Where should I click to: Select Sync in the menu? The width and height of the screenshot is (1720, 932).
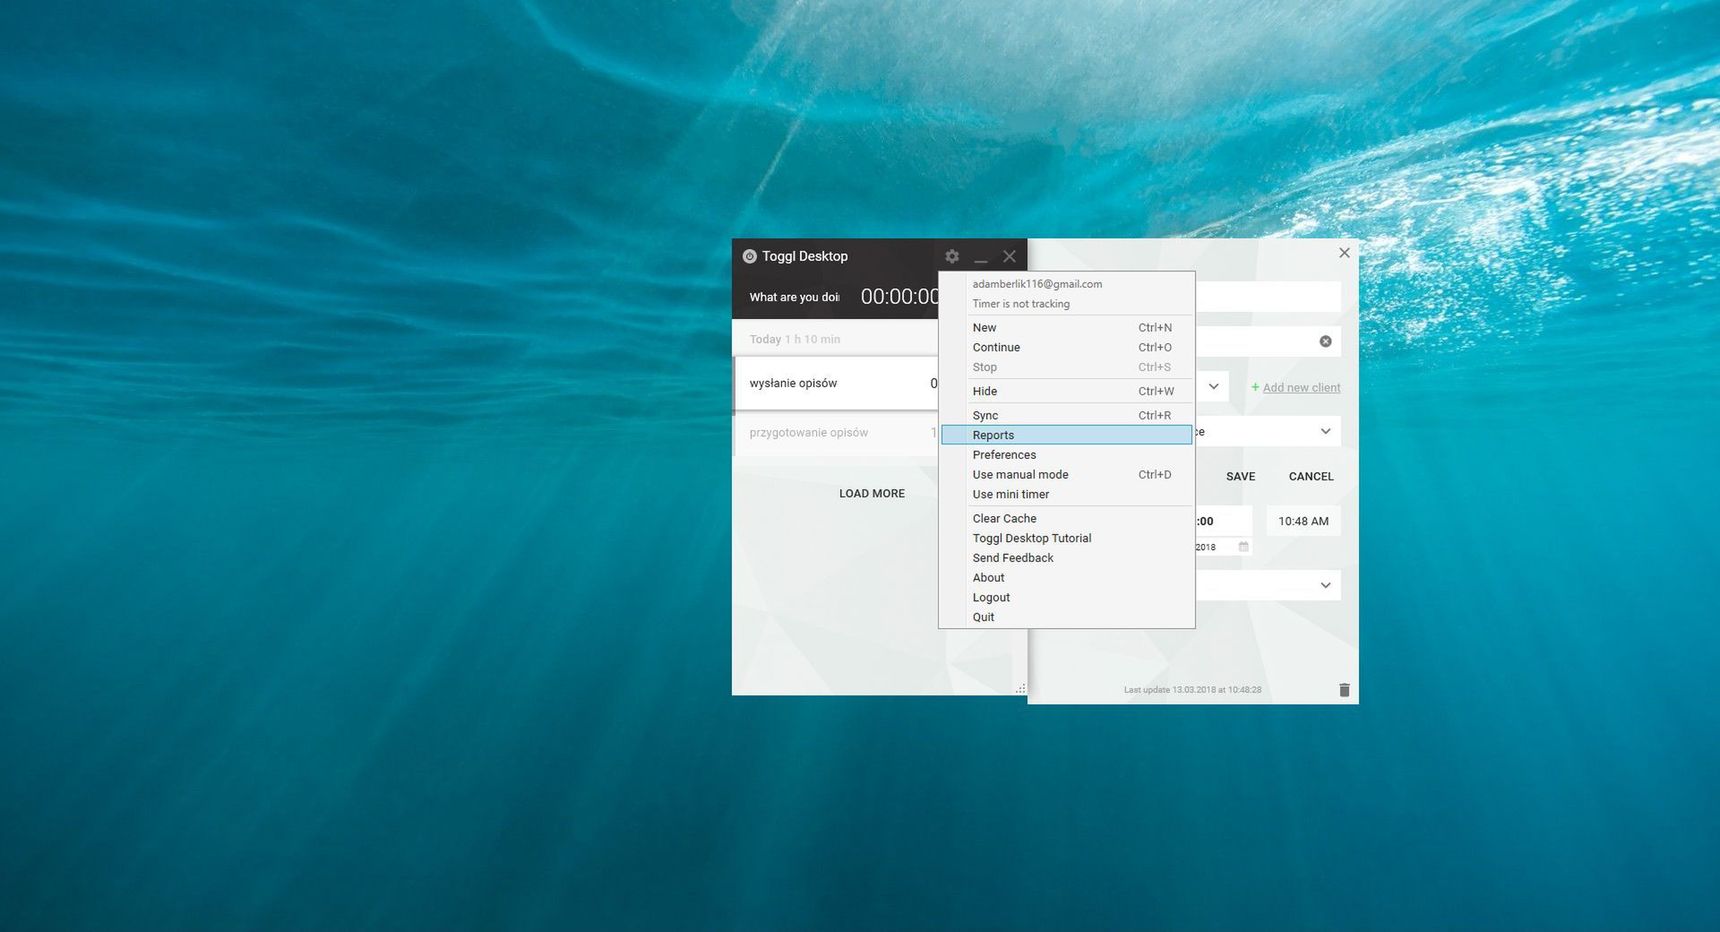click(x=1067, y=416)
